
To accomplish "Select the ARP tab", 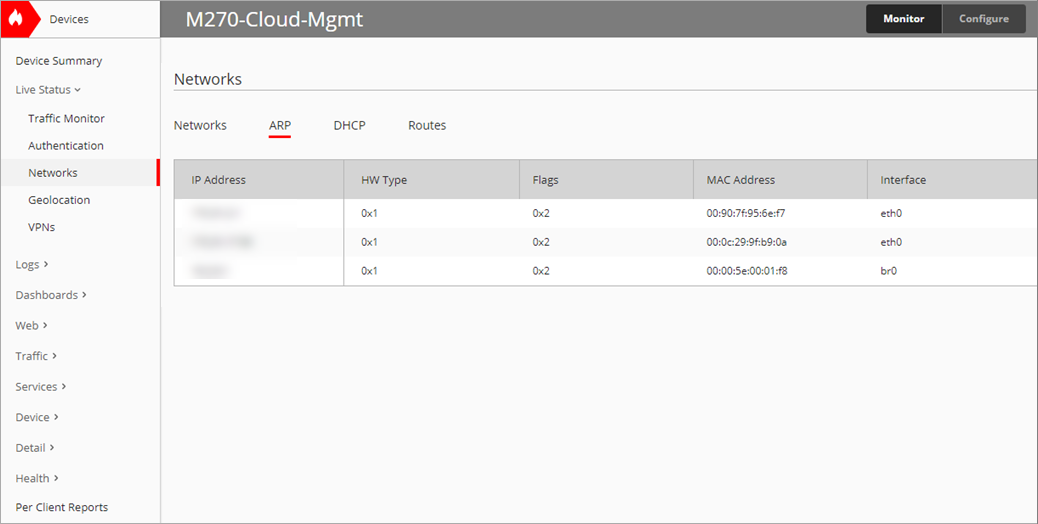I will click(280, 125).
